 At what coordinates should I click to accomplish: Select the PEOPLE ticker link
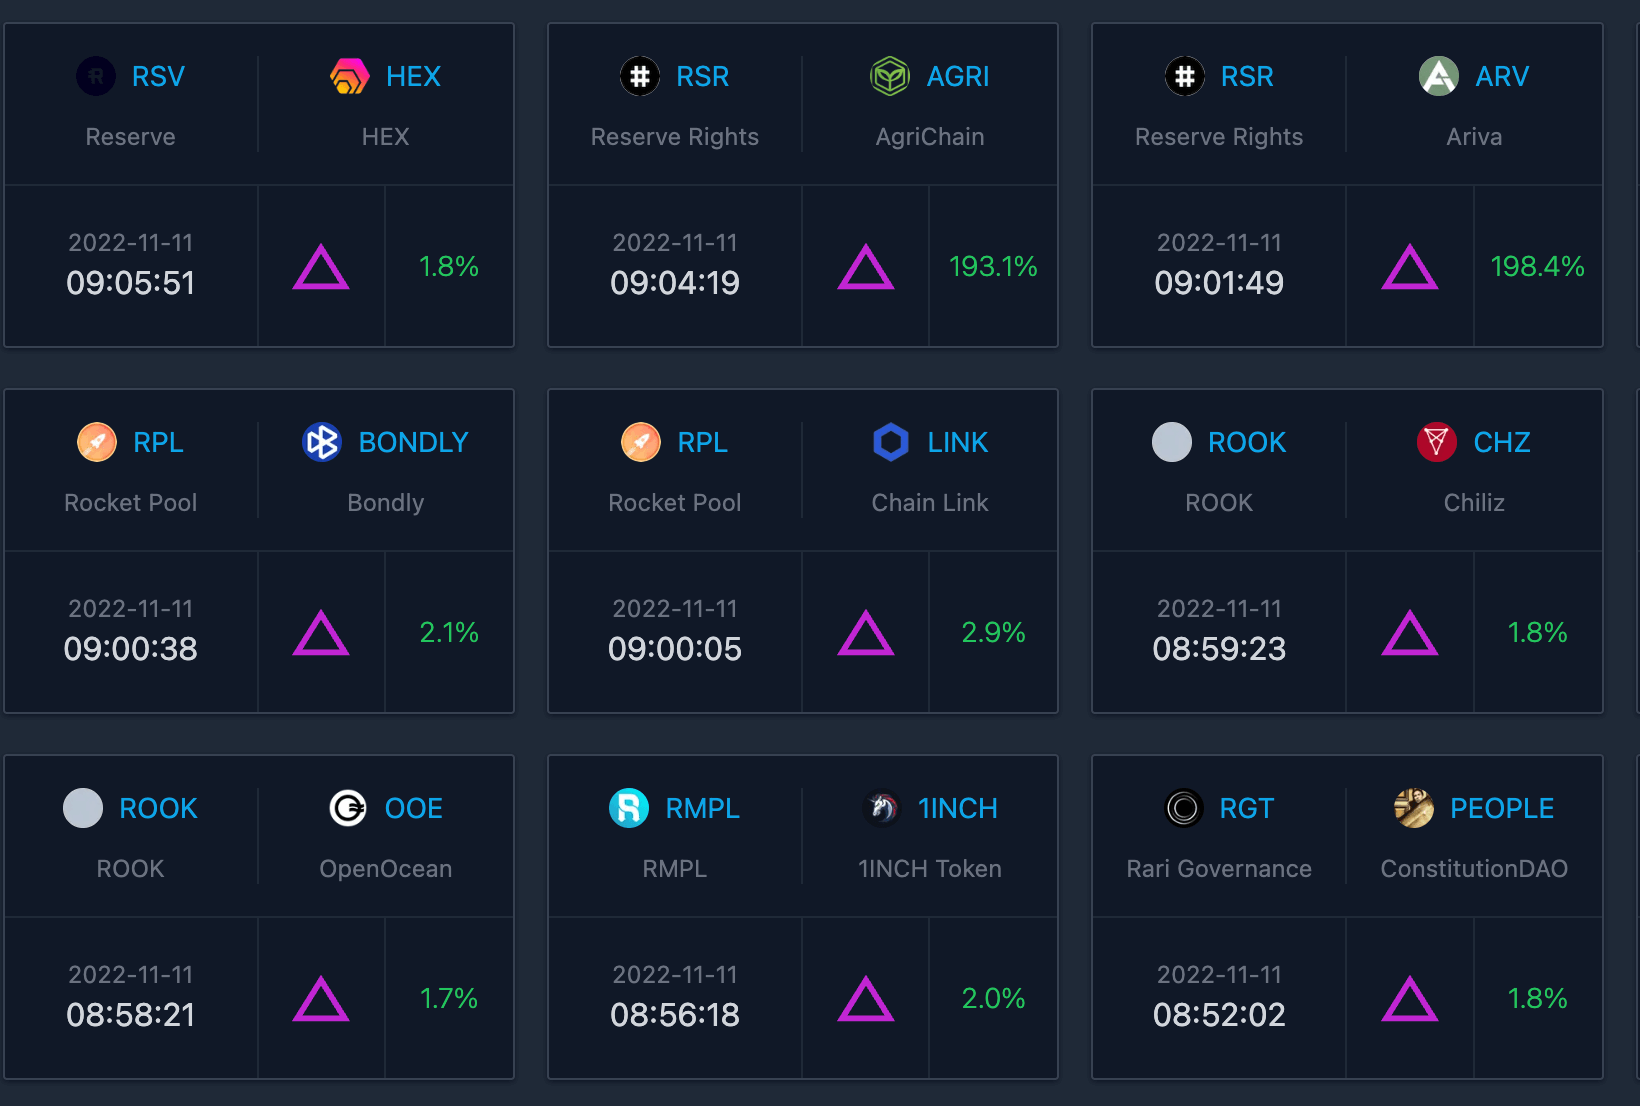click(x=1501, y=808)
